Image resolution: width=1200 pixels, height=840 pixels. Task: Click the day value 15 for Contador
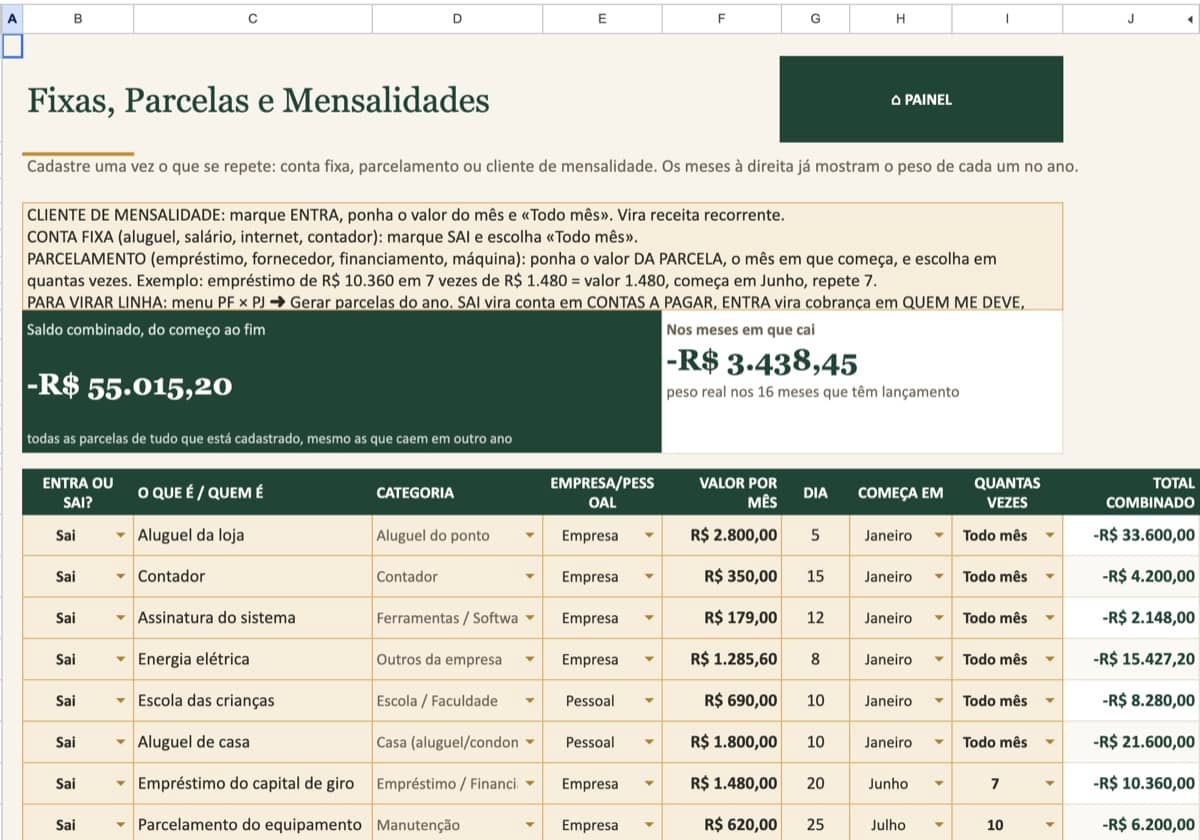point(815,576)
